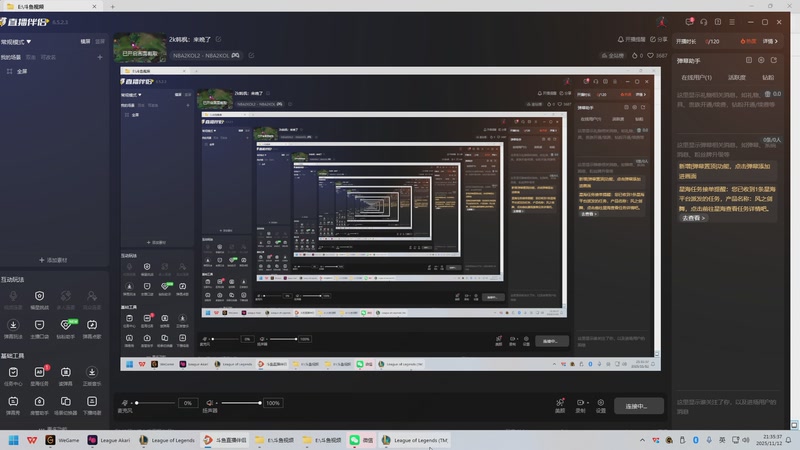
Task: Select 我的场景 scenes tab
Action: click(x=10, y=57)
